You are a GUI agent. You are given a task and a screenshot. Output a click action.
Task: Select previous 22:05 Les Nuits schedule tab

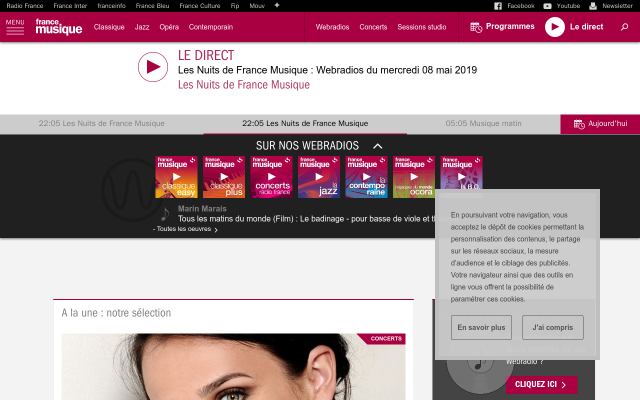[x=102, y=124]
